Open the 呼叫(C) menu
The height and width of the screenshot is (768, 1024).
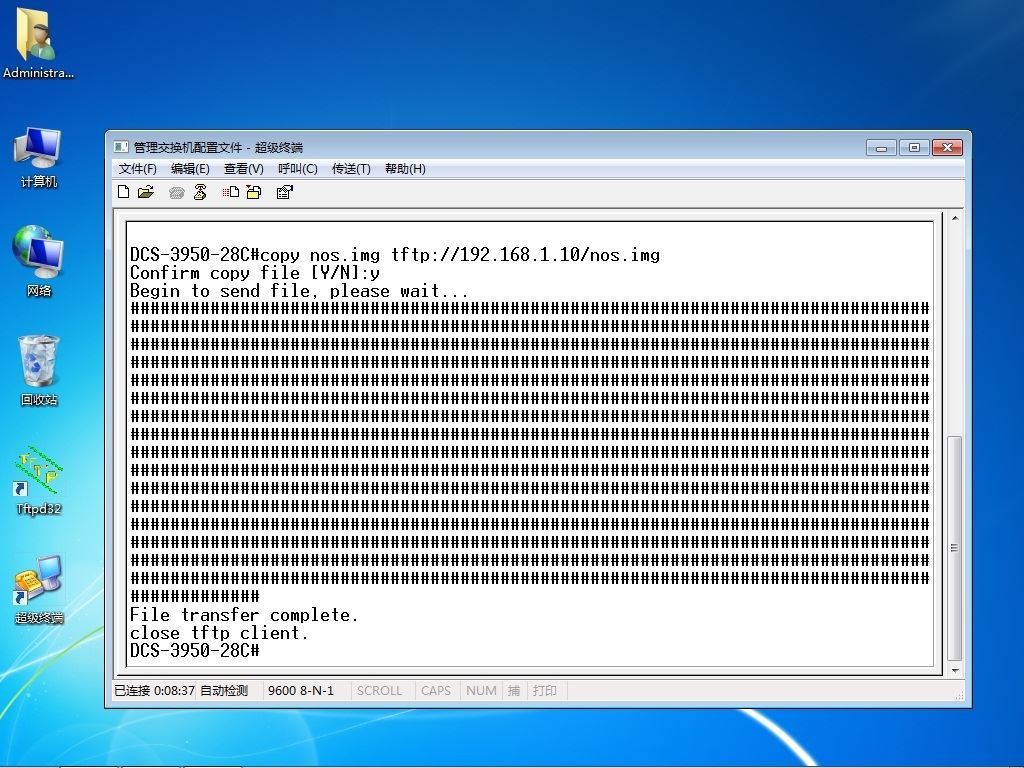pos(298,169)
